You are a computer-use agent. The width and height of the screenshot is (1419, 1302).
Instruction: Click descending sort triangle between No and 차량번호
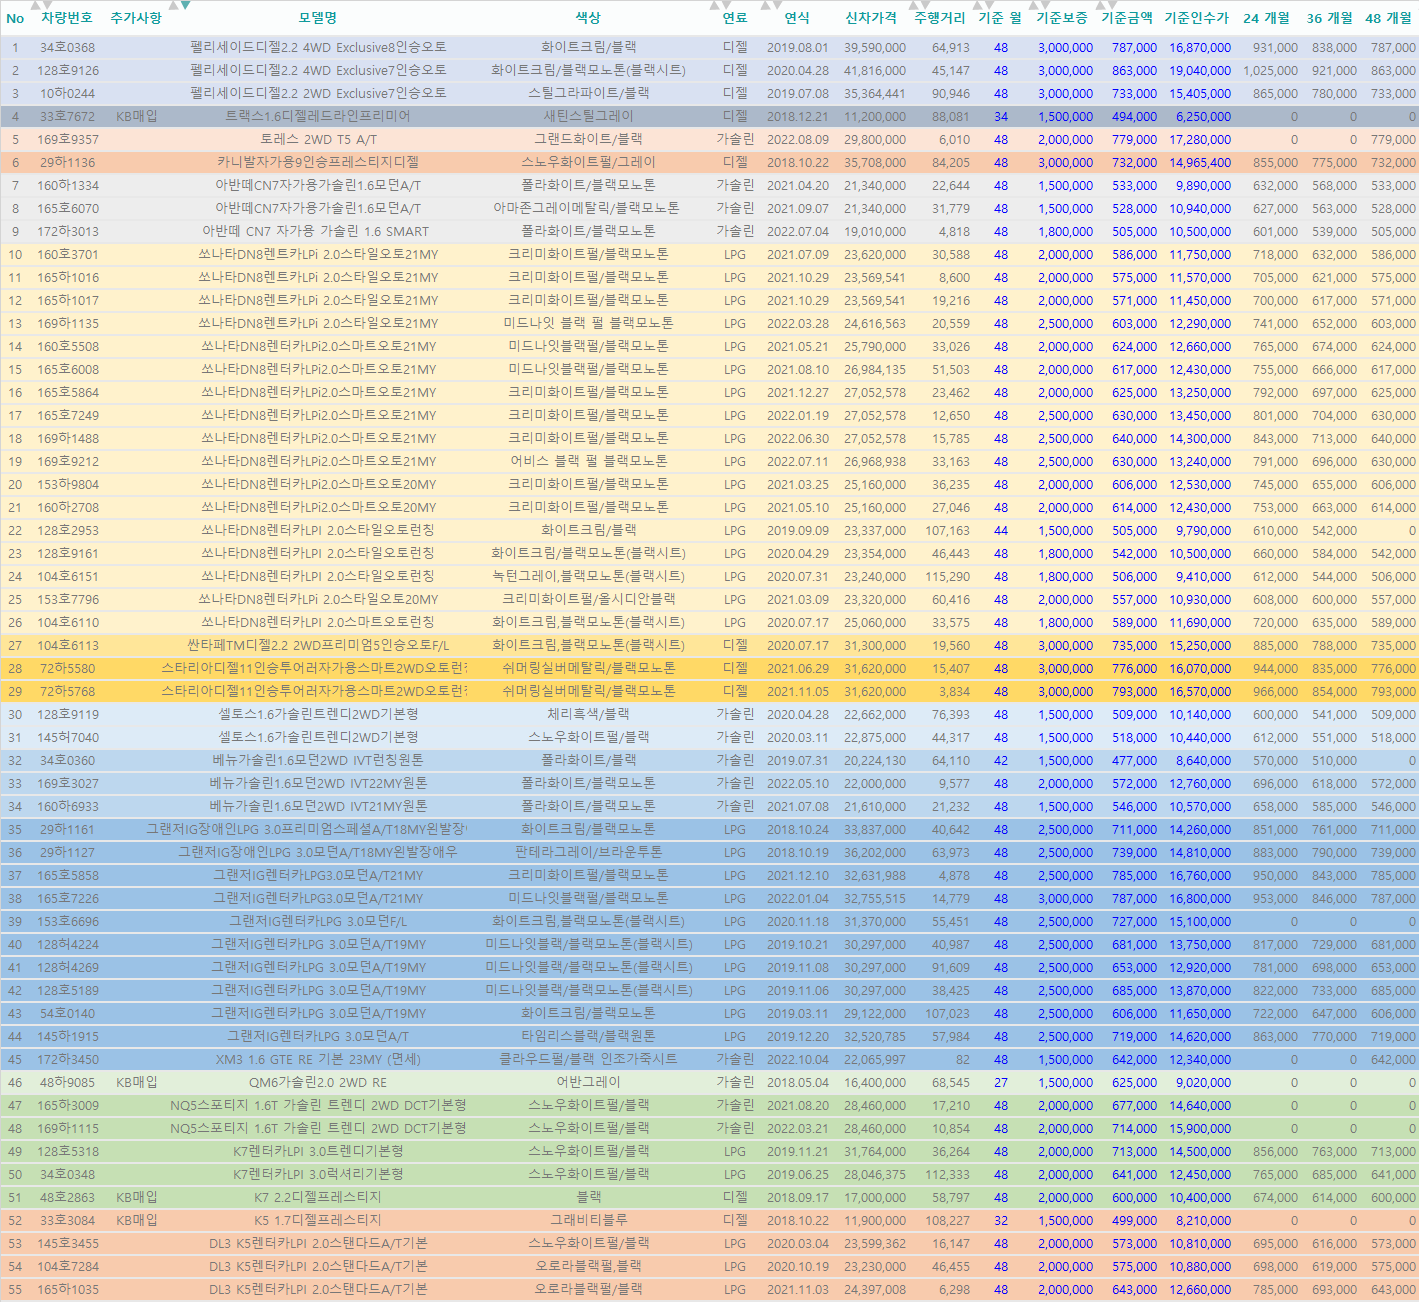47,5
